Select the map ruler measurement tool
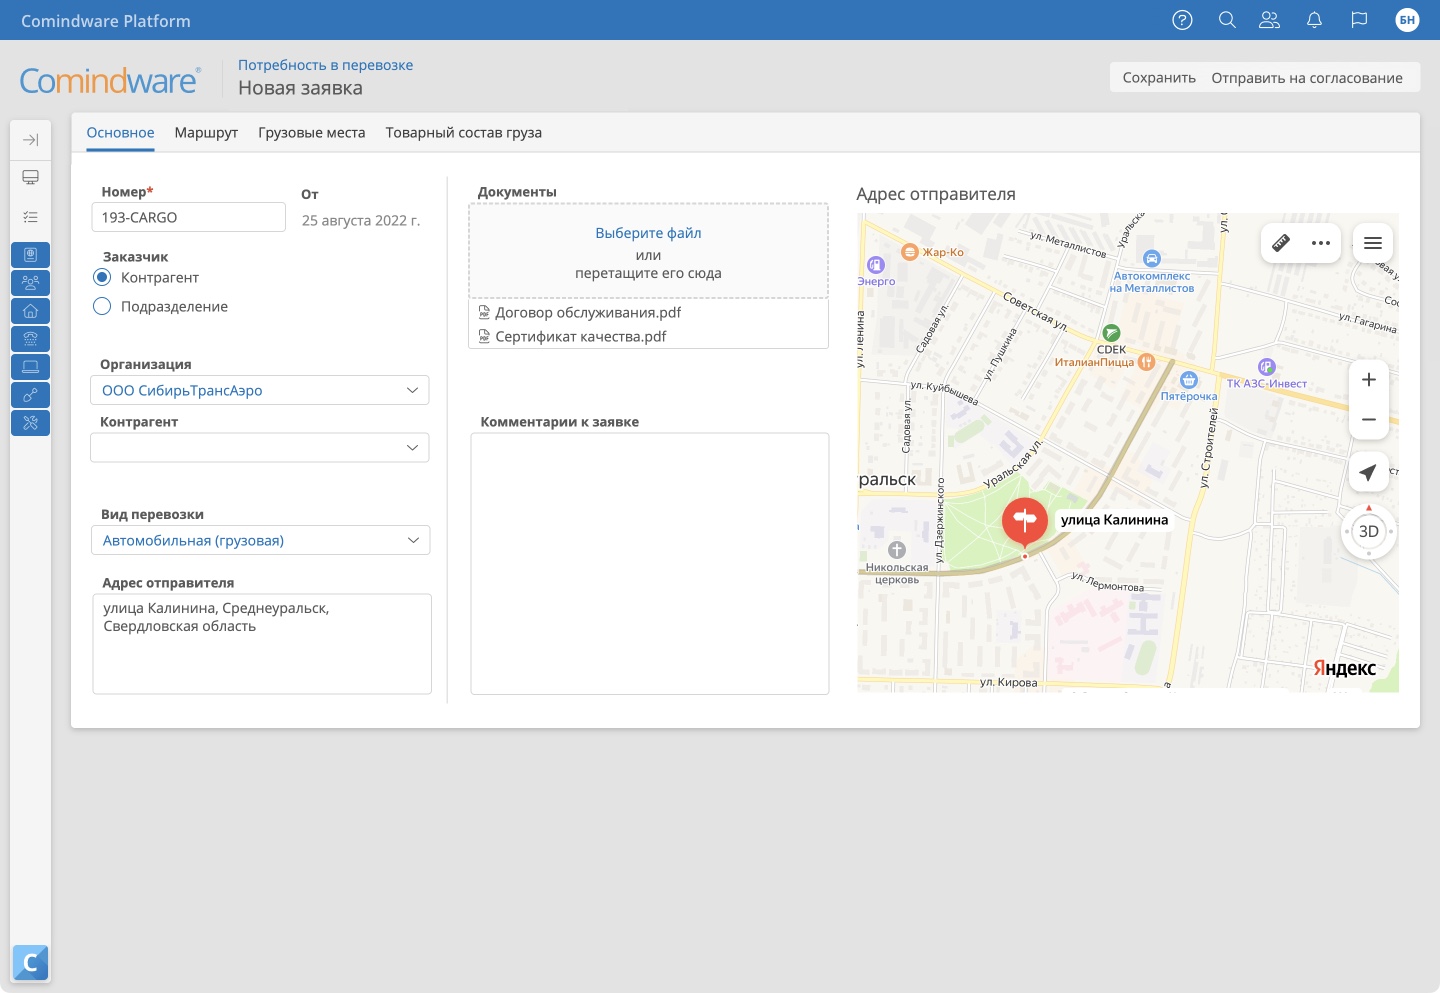Image resolution: width=1440 pixels, height=993 pixels. 1281,243
